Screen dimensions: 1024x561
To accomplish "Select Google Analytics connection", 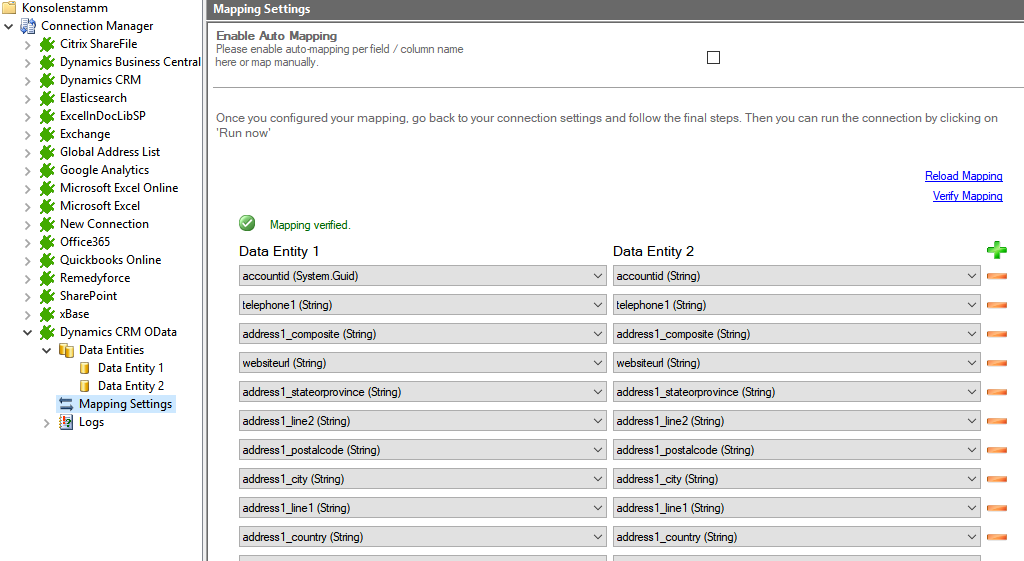I will 104,170.
